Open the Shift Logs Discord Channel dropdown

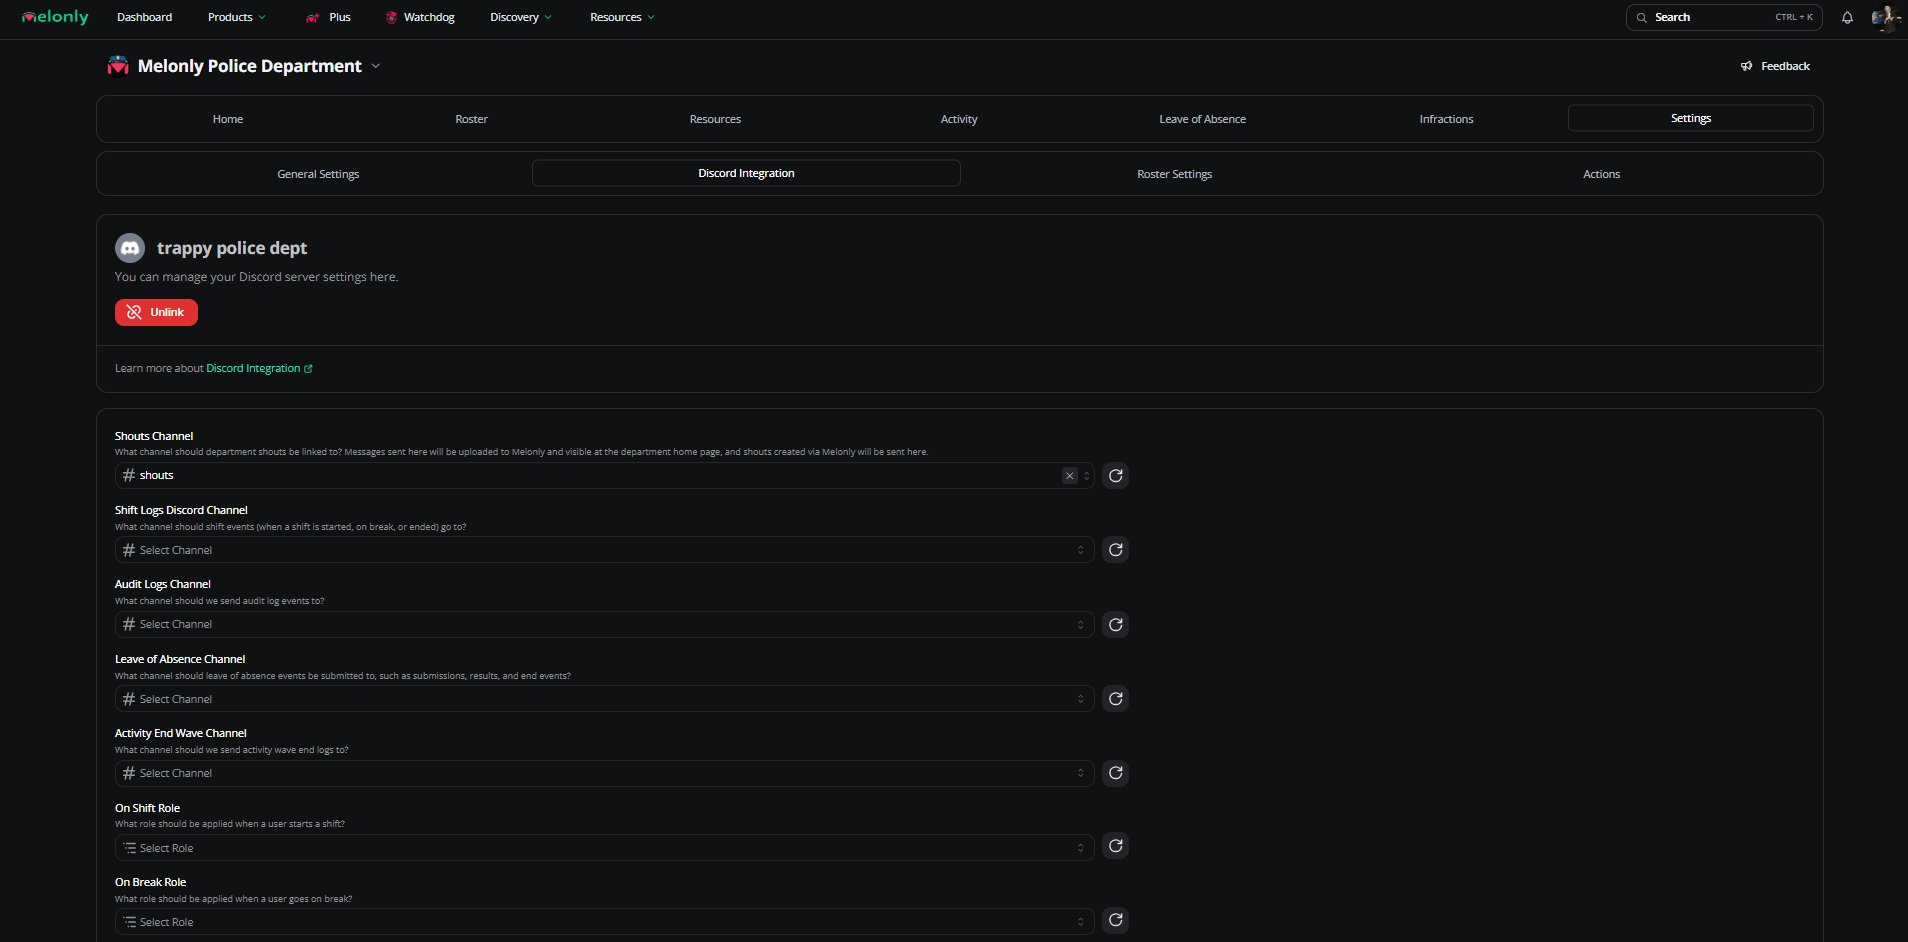click(604, 550)
